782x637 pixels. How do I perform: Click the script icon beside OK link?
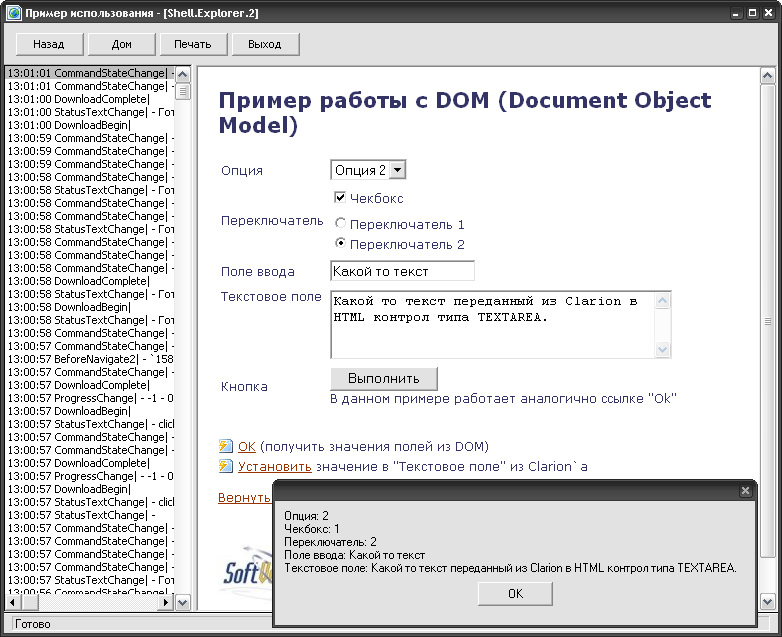[226, 446]
